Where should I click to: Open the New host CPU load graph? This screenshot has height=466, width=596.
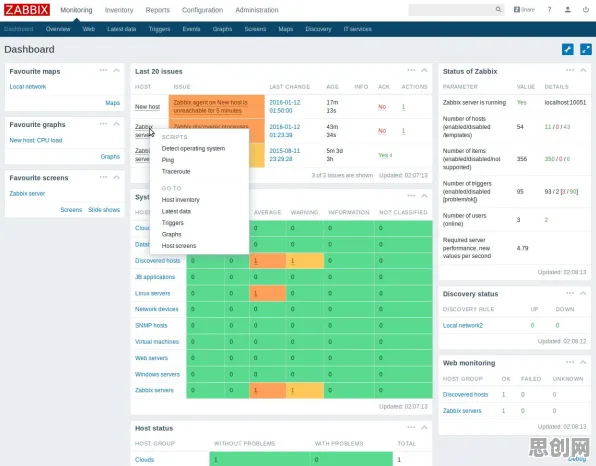pyautogui.click(x=36, y=140)
